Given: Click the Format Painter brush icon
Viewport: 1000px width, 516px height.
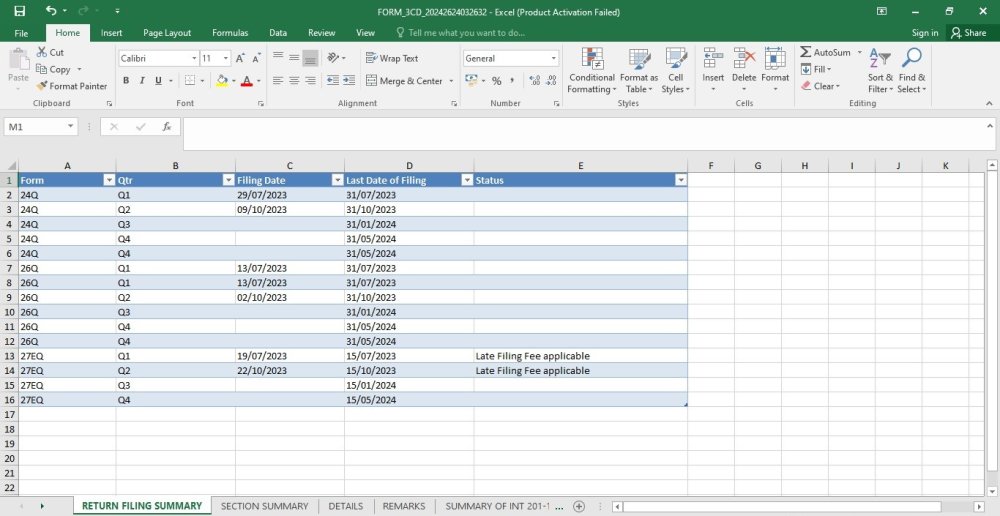Looking at the screenshot, I should [42, 86].
